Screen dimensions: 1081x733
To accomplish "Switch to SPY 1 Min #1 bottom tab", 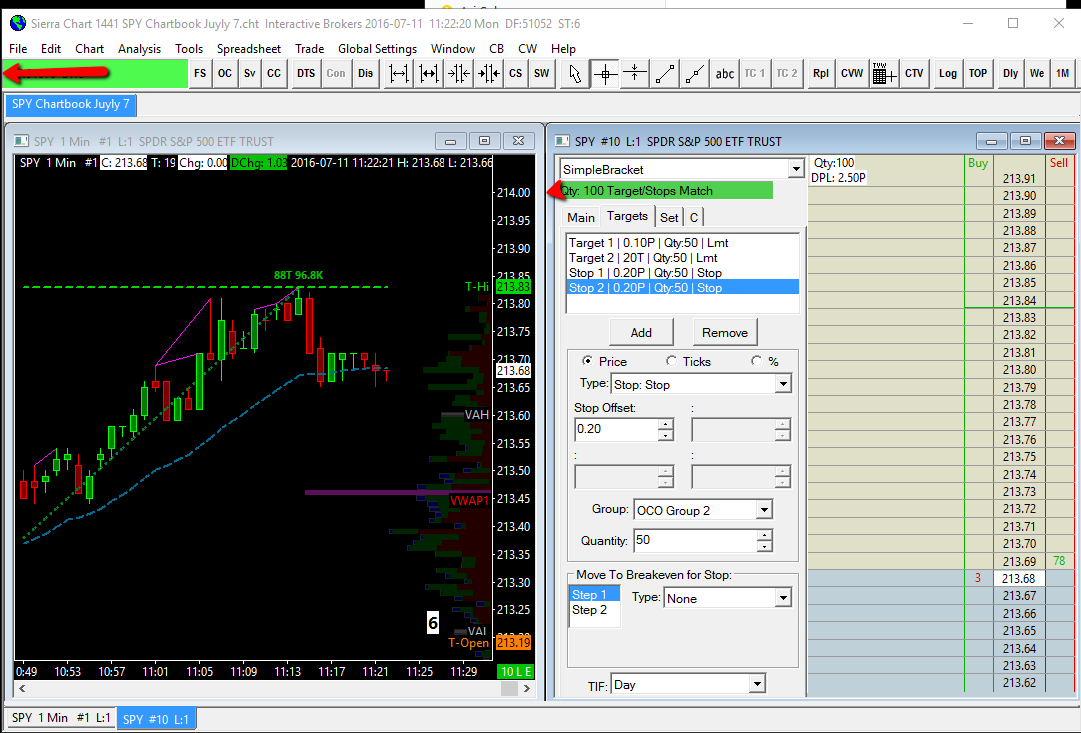I will click(61, 718).
